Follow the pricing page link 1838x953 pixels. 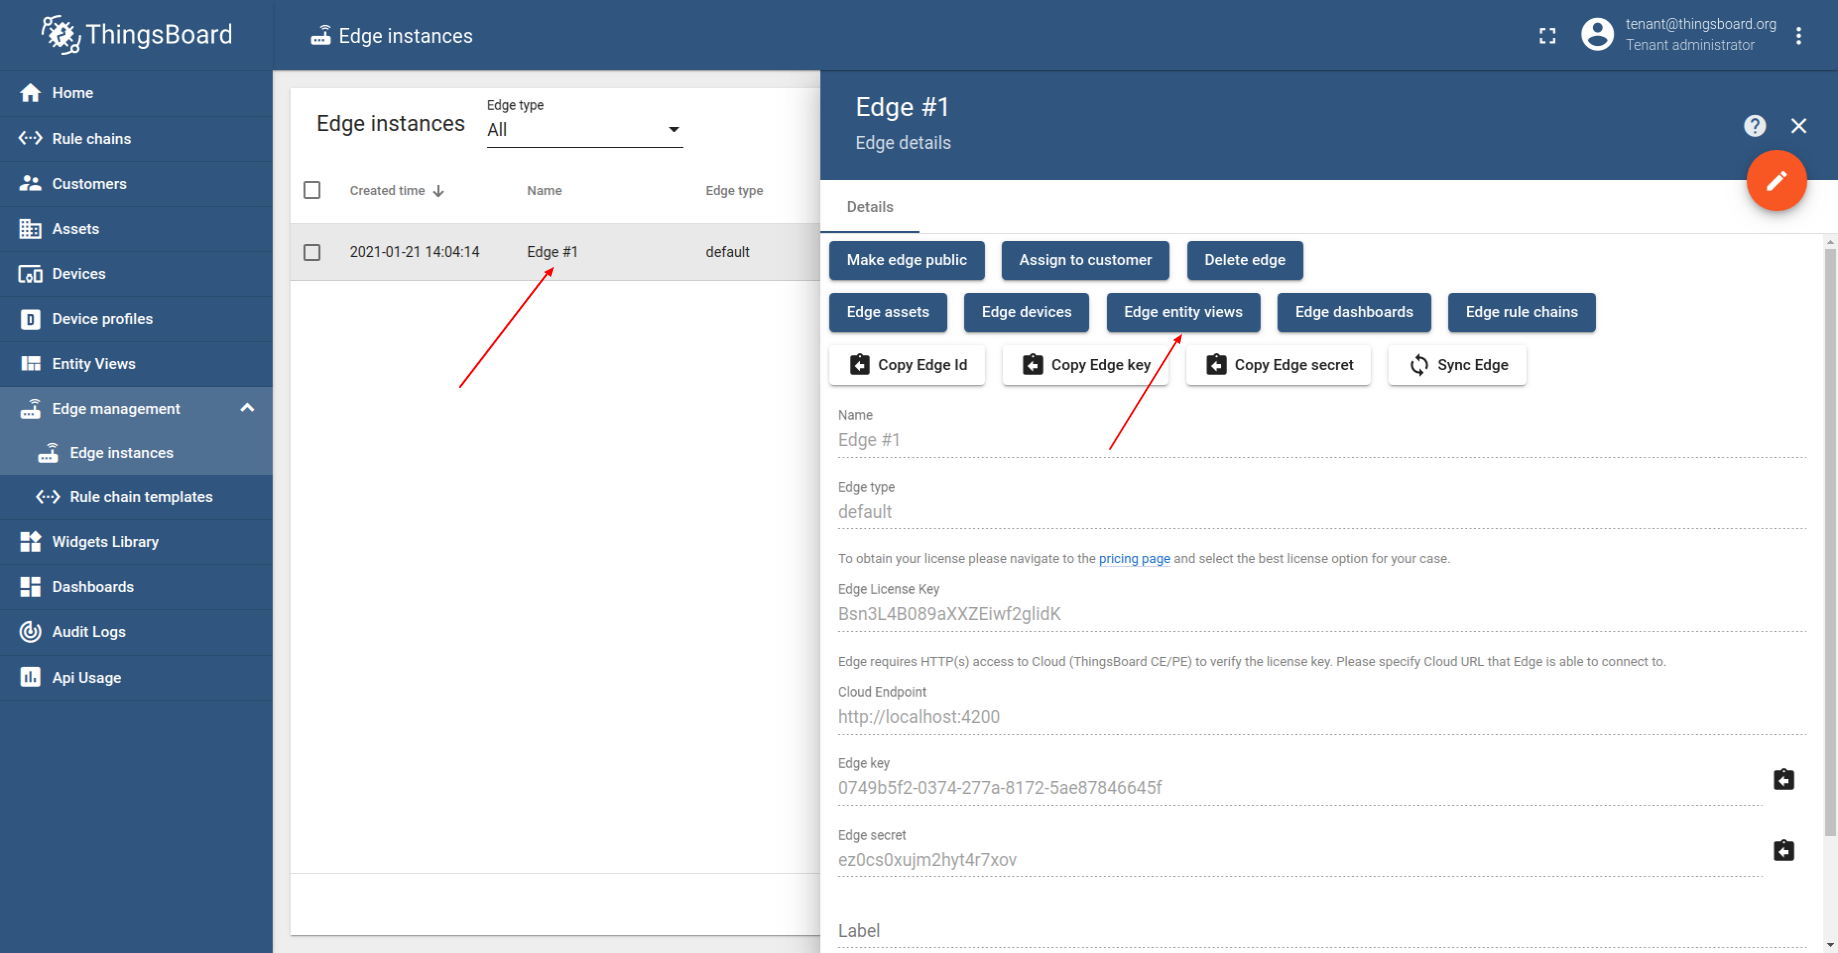1134,559
